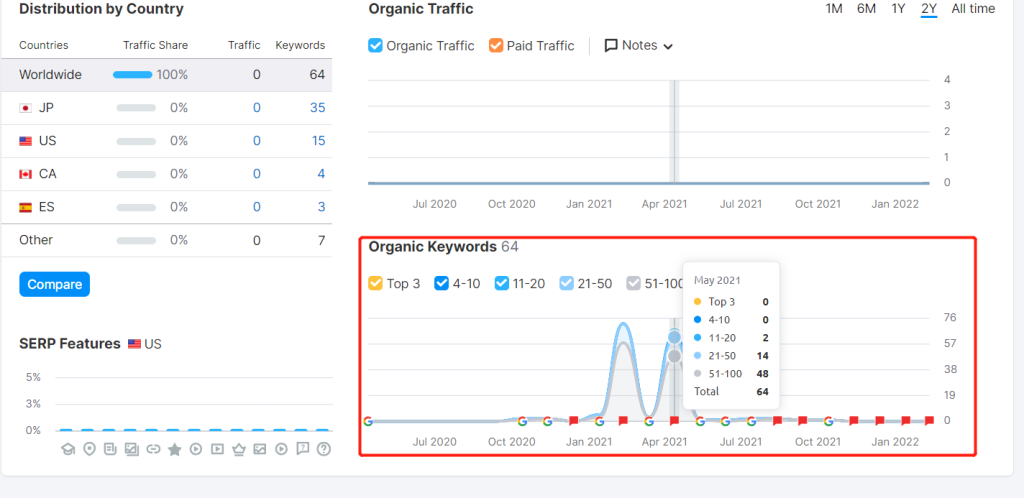Disable the Top 3 keywords checkbox
Image resolution: width=1024 pixels, height=498 pixels.
pos(376,283)
